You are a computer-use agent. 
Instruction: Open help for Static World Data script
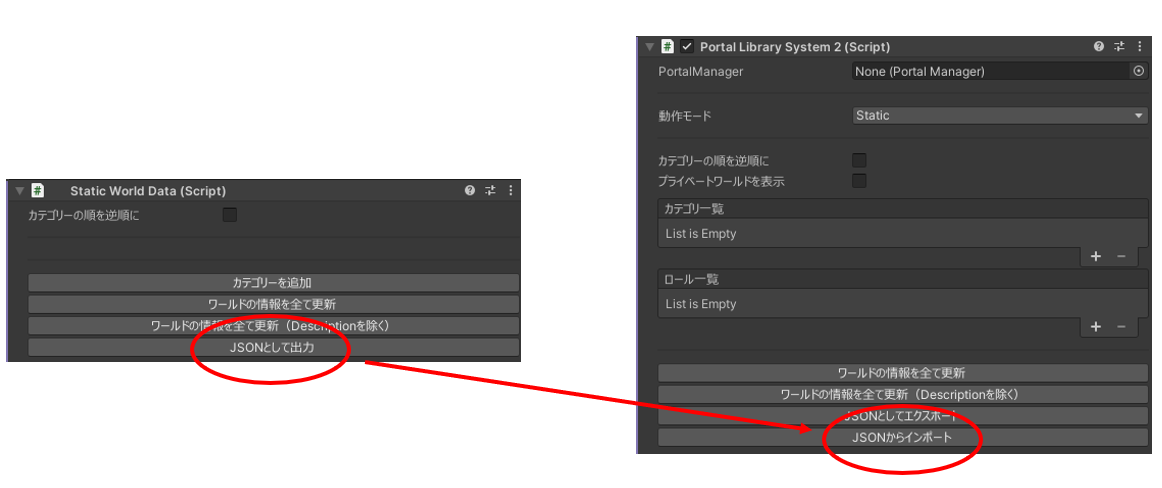pyautogui.click(x=470, y=190)
